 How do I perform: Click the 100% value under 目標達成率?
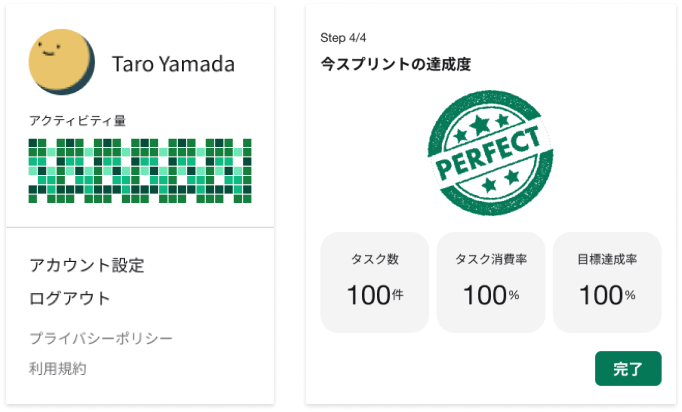point(607,295)
